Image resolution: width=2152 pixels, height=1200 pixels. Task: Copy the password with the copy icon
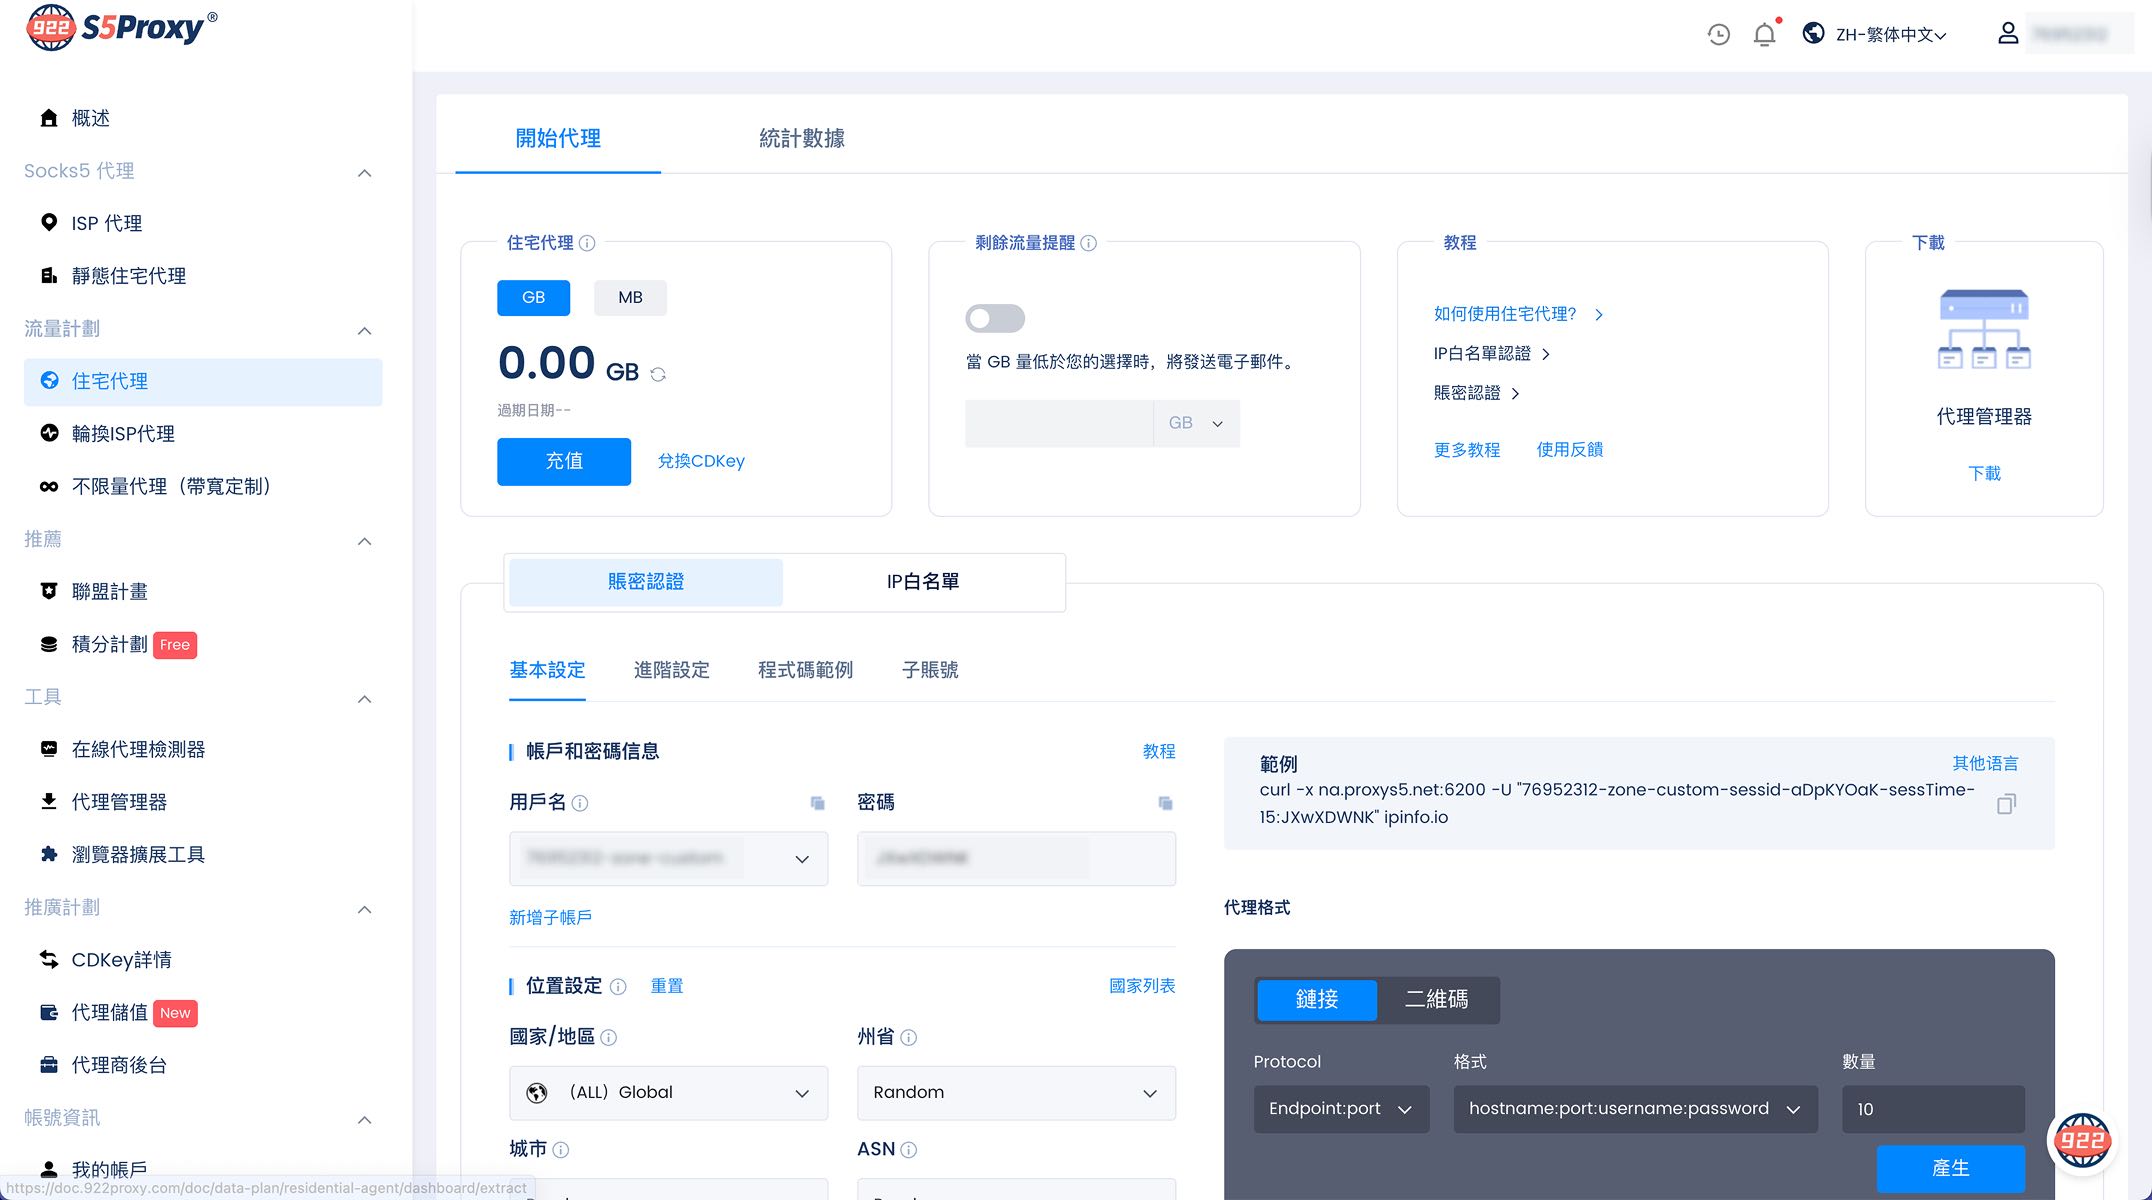coord(1165,803)
